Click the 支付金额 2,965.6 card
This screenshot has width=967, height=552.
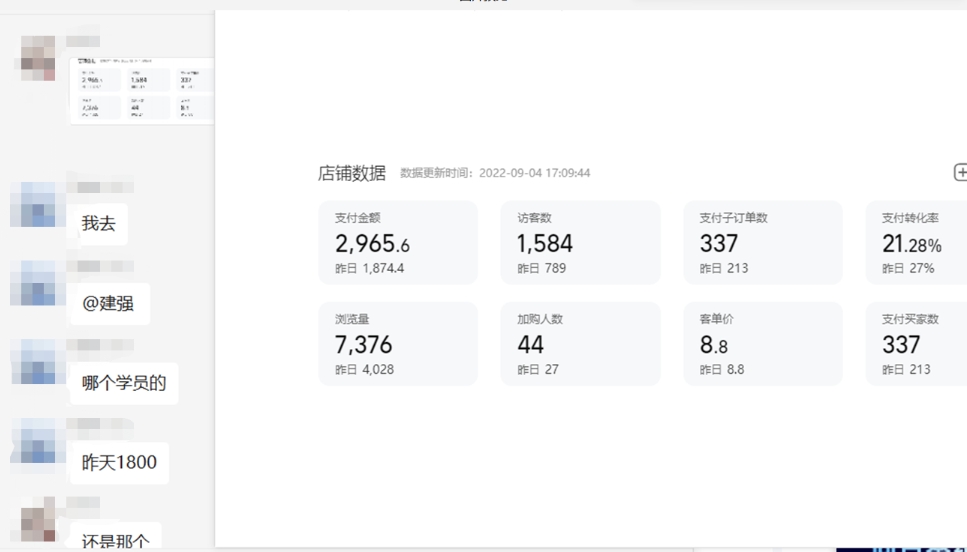pos(398,243)
